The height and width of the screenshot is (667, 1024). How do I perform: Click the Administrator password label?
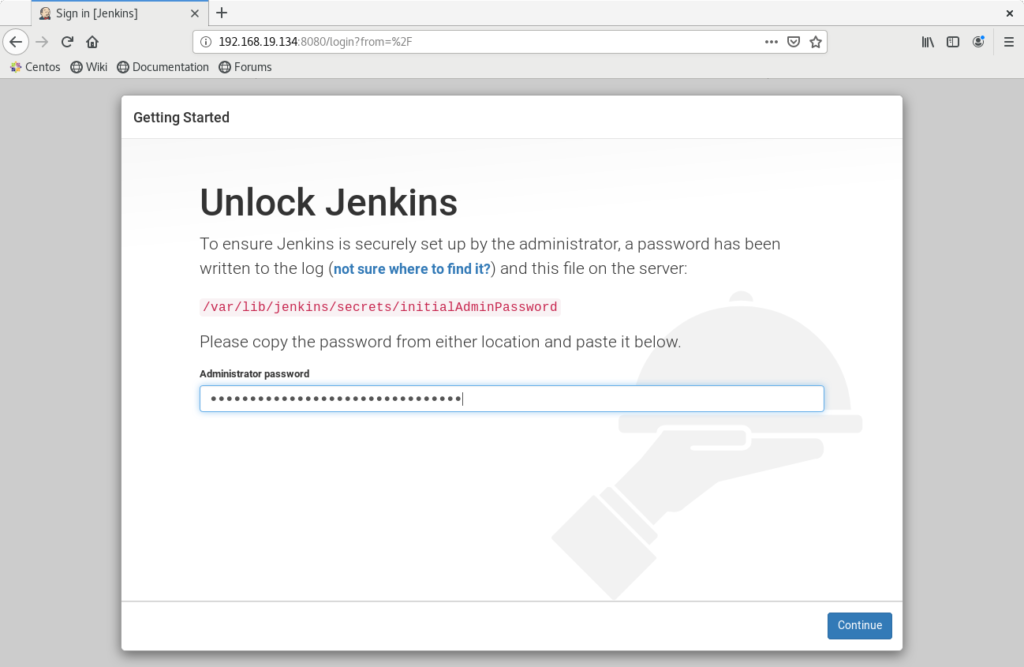click(x=255, y=374)
